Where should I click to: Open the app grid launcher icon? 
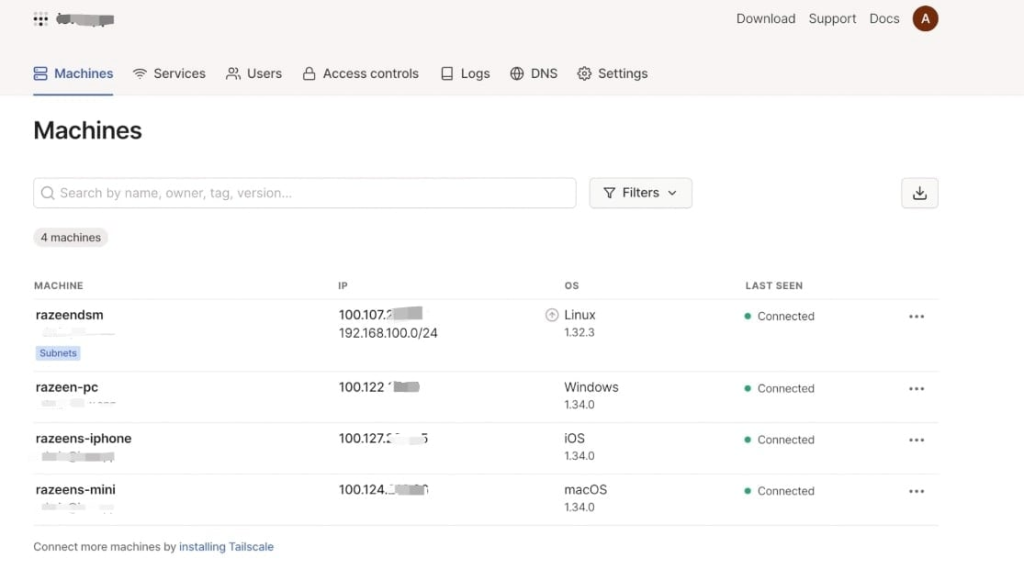tap(40, 19)
